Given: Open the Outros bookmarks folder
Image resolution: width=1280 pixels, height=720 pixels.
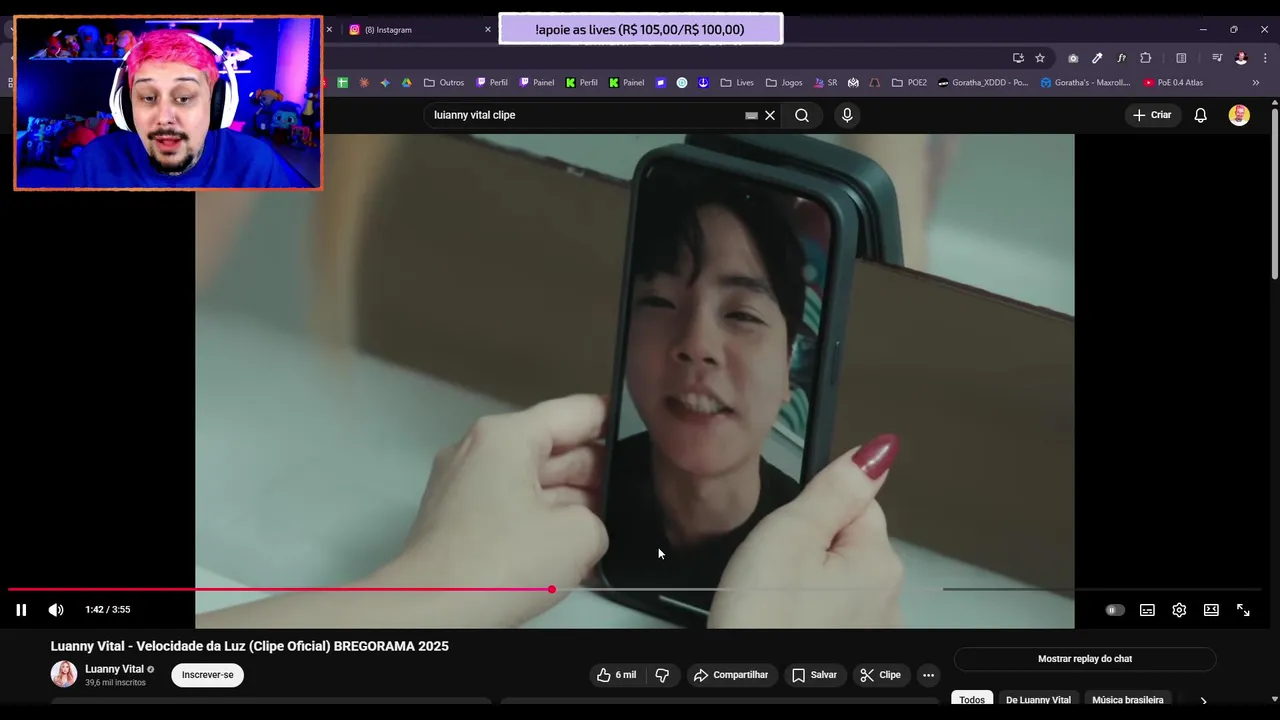Looking at the screenshot, I should pyautogui.click(x=444, y=83).
